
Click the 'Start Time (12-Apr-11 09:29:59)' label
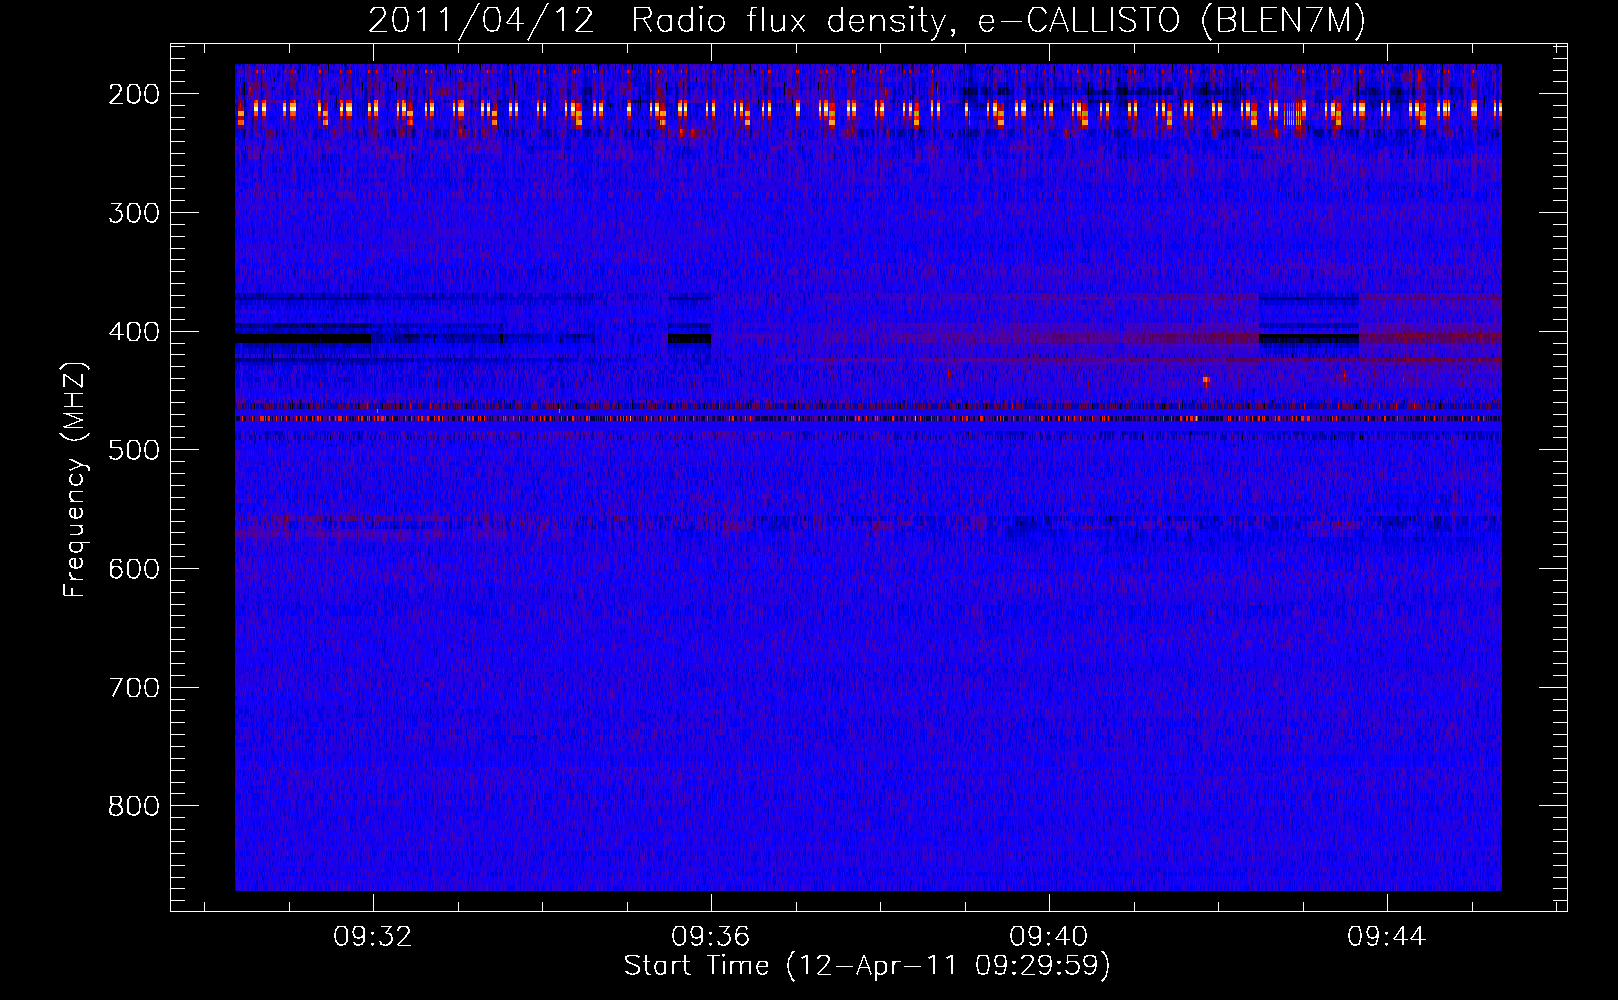[867, 966]
